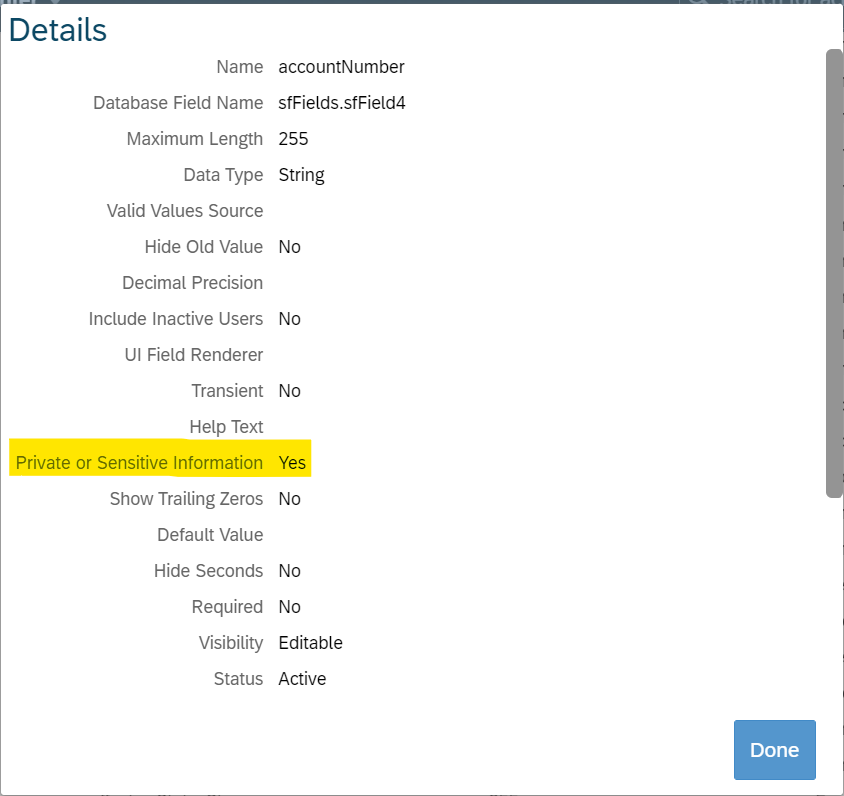Click the Maximum Length value '255'
Image resolution: width=844 pixels, height=796 pixels.
[x=293, y=139]
